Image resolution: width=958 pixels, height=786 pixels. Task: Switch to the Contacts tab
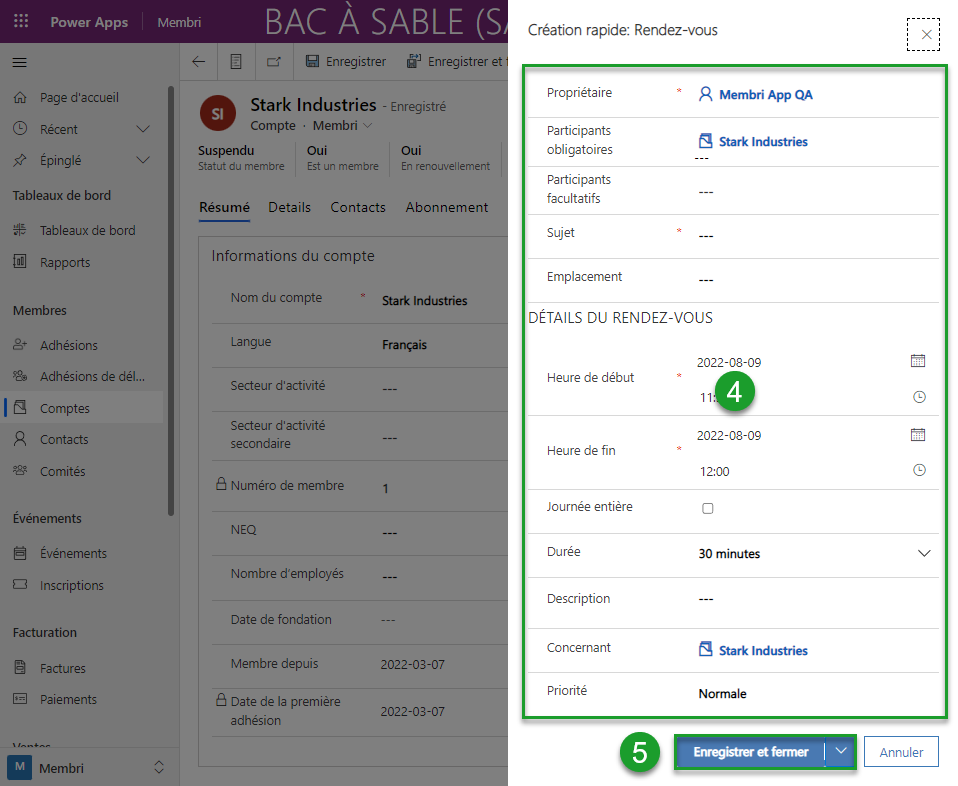358,207
